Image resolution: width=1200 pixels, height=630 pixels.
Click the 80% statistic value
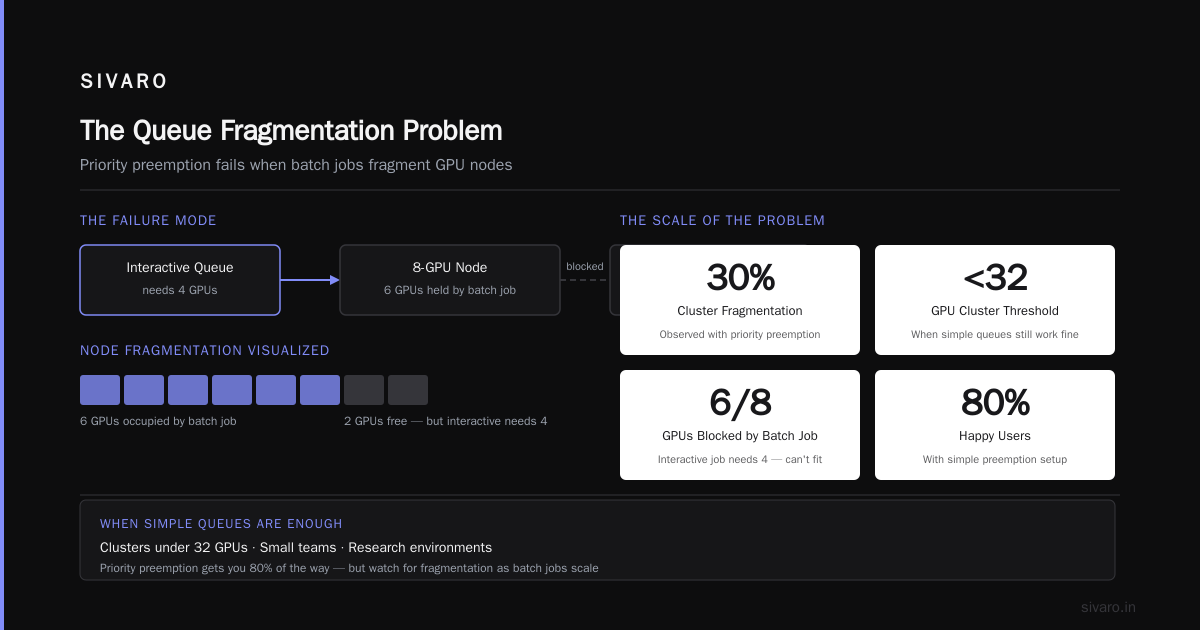[995, 403]
